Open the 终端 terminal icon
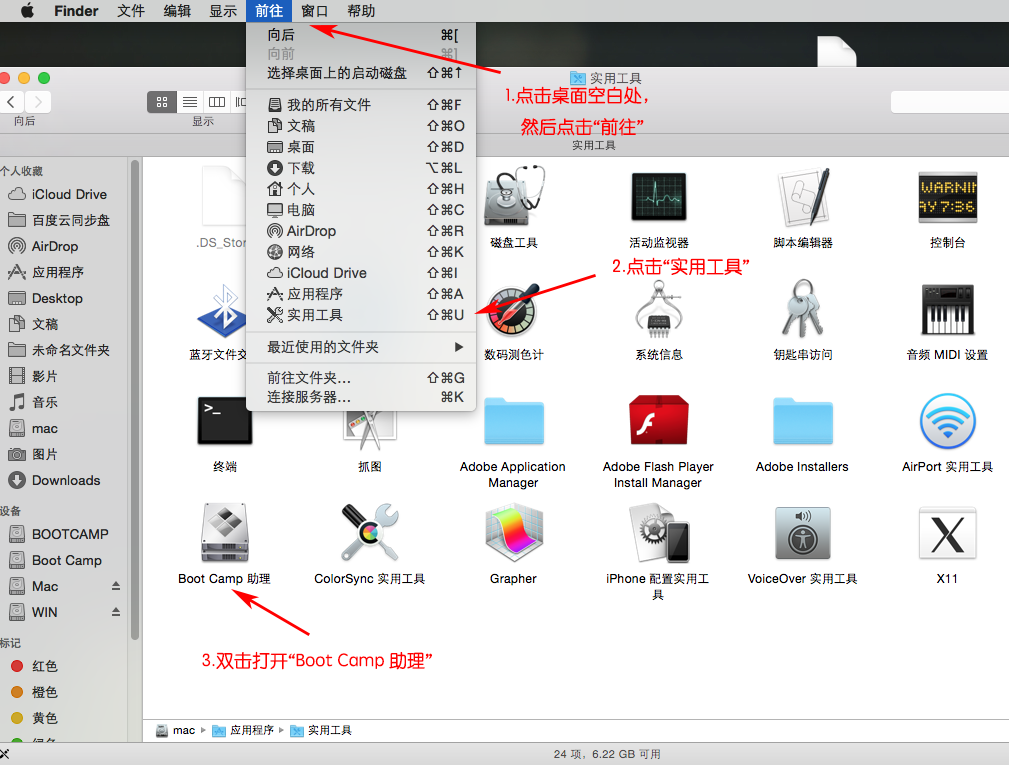The height and width of the screenshot is (765, 1009). pyautogui.click(x=225, y=421)
